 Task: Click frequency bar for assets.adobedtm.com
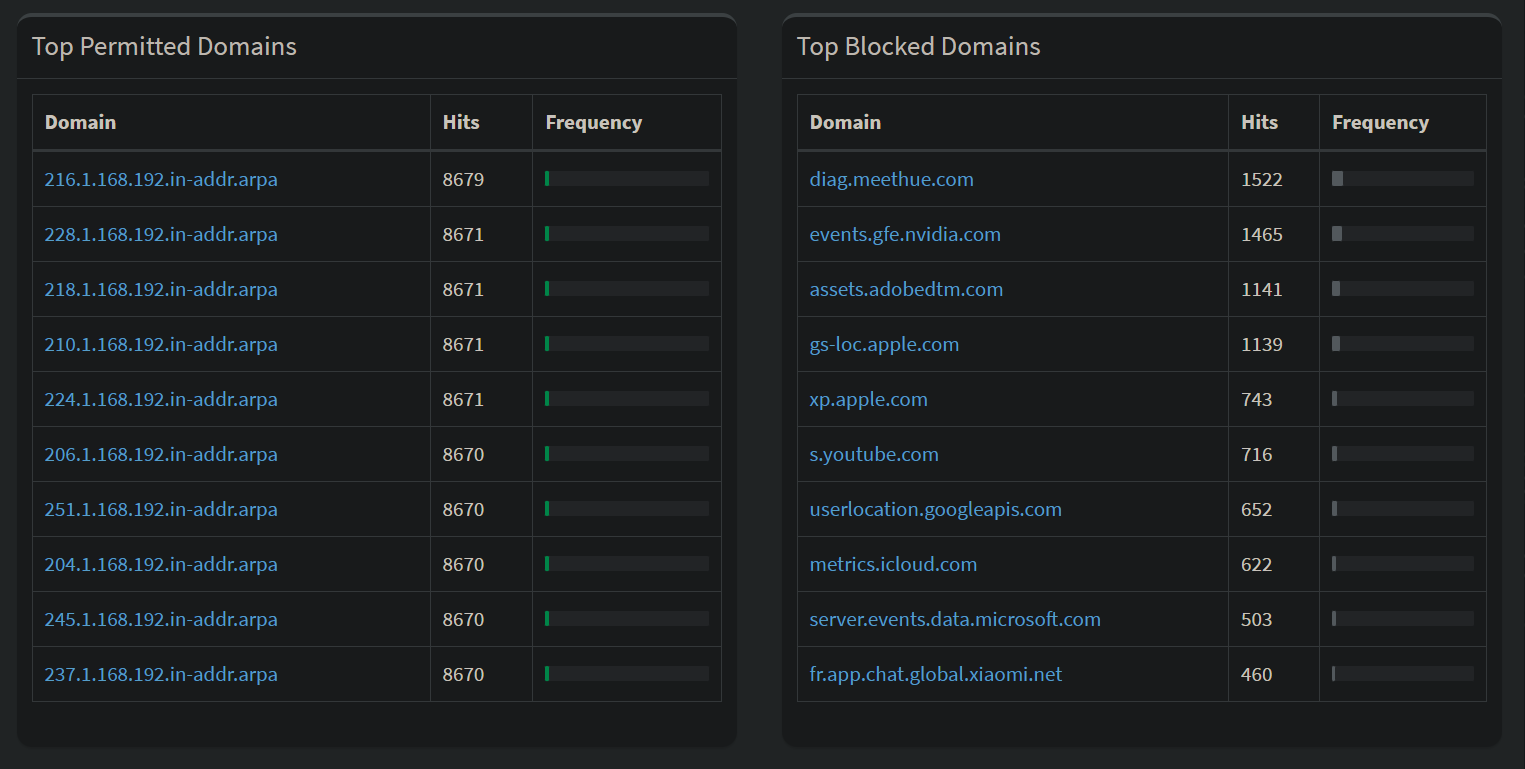[1402, 288]
